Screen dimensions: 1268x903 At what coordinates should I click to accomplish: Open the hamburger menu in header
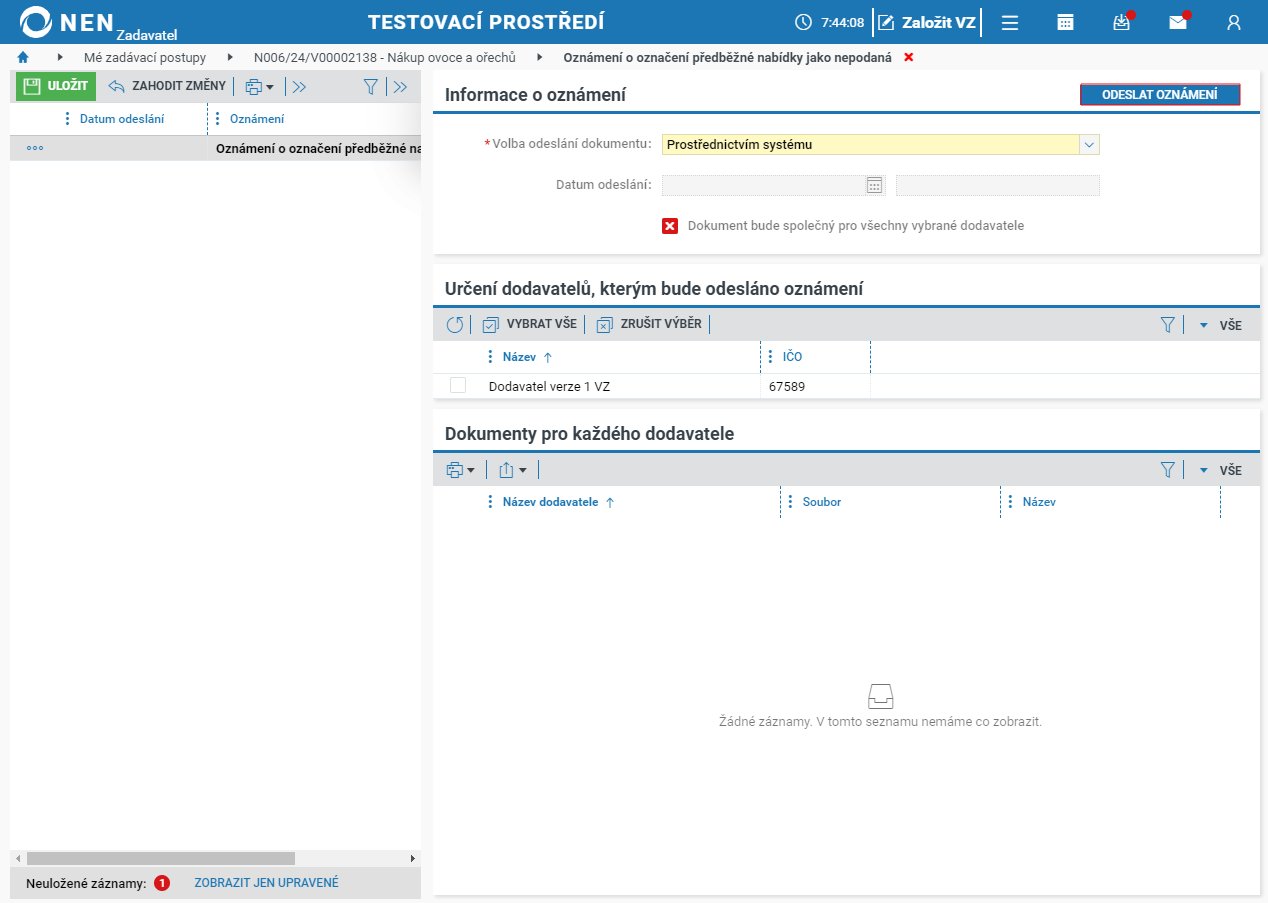[x=1010, y=22]
